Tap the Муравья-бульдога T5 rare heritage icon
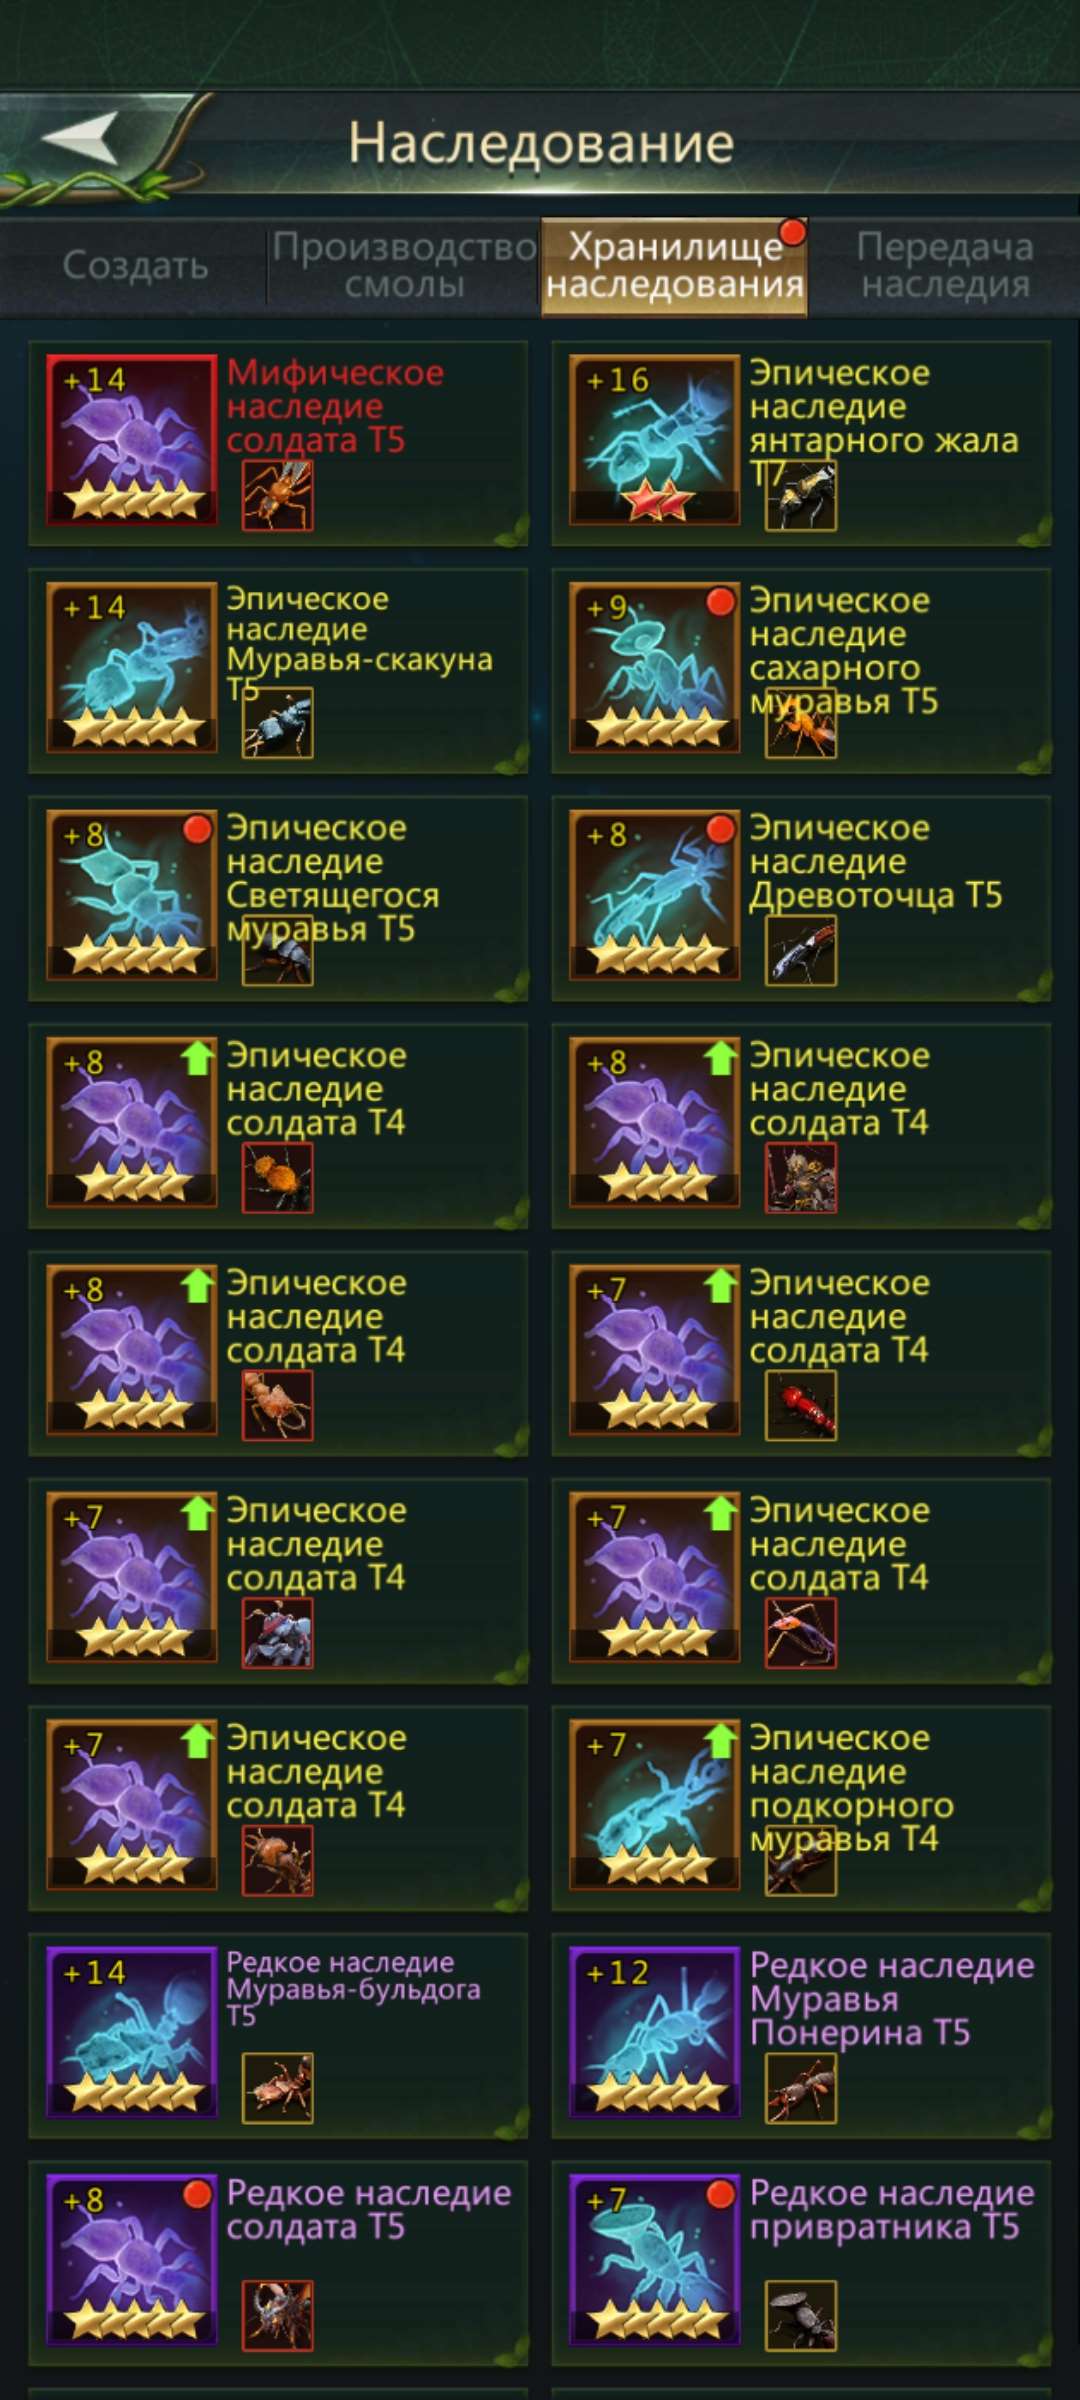Screen dimensions: 1080x2400 coord(132,2032)
